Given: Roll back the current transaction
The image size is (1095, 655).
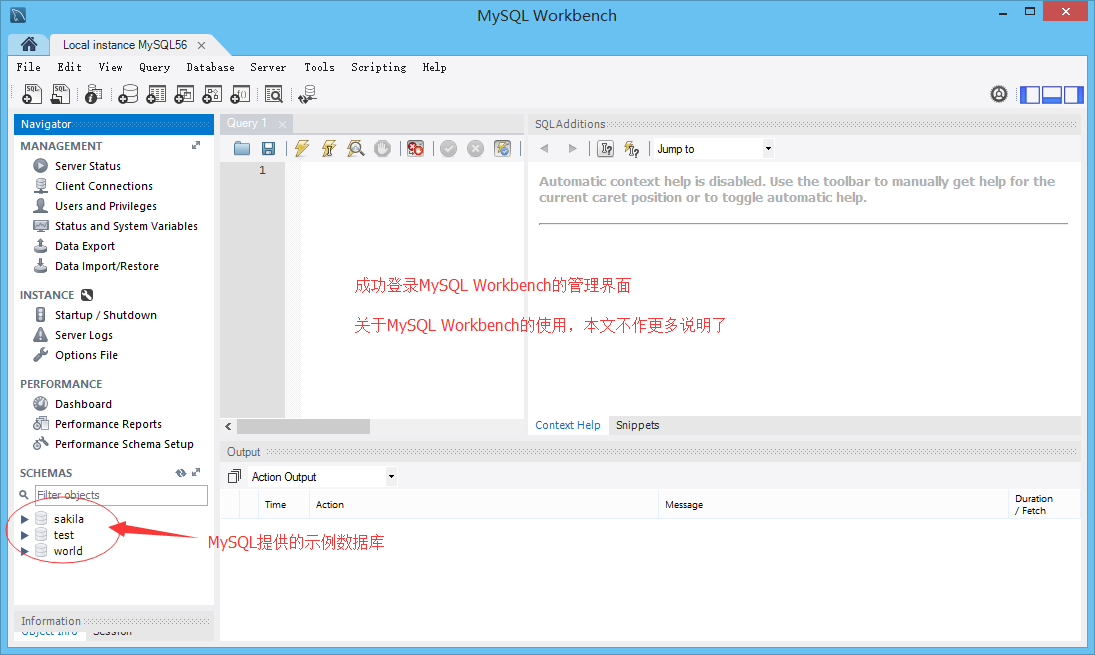Looking at the screenshot, I should [475, 148].
